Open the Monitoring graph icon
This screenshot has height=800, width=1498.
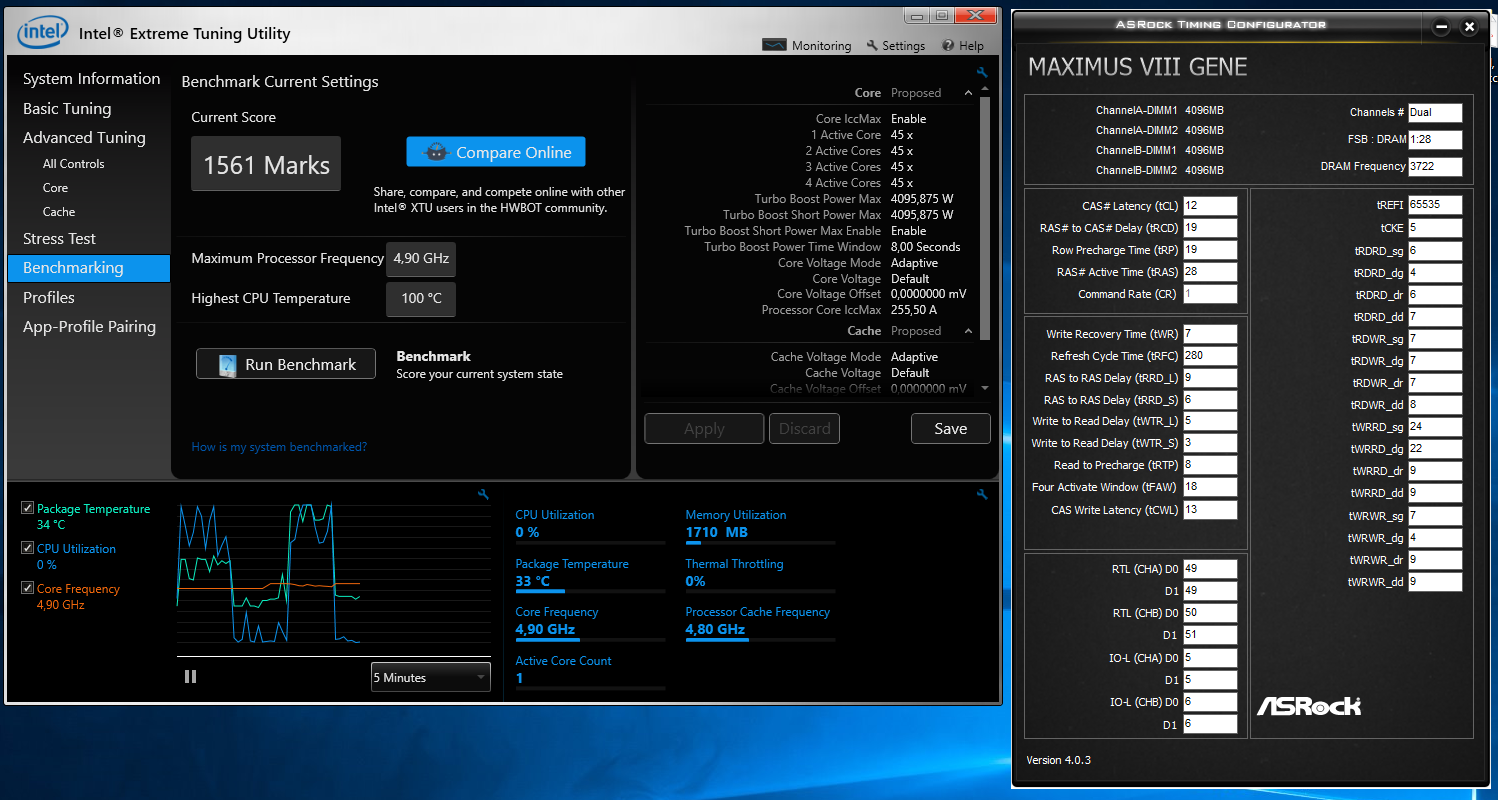pos(774,45)
